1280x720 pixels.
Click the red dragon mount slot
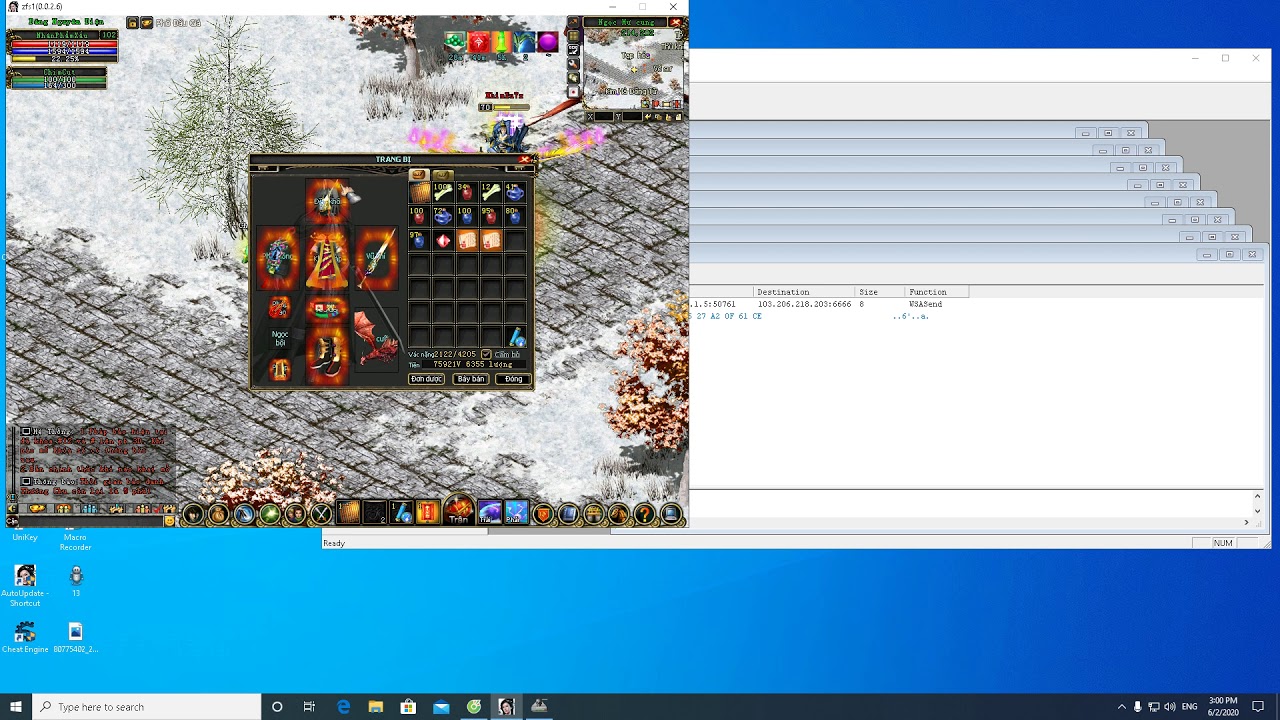[376, 338]
